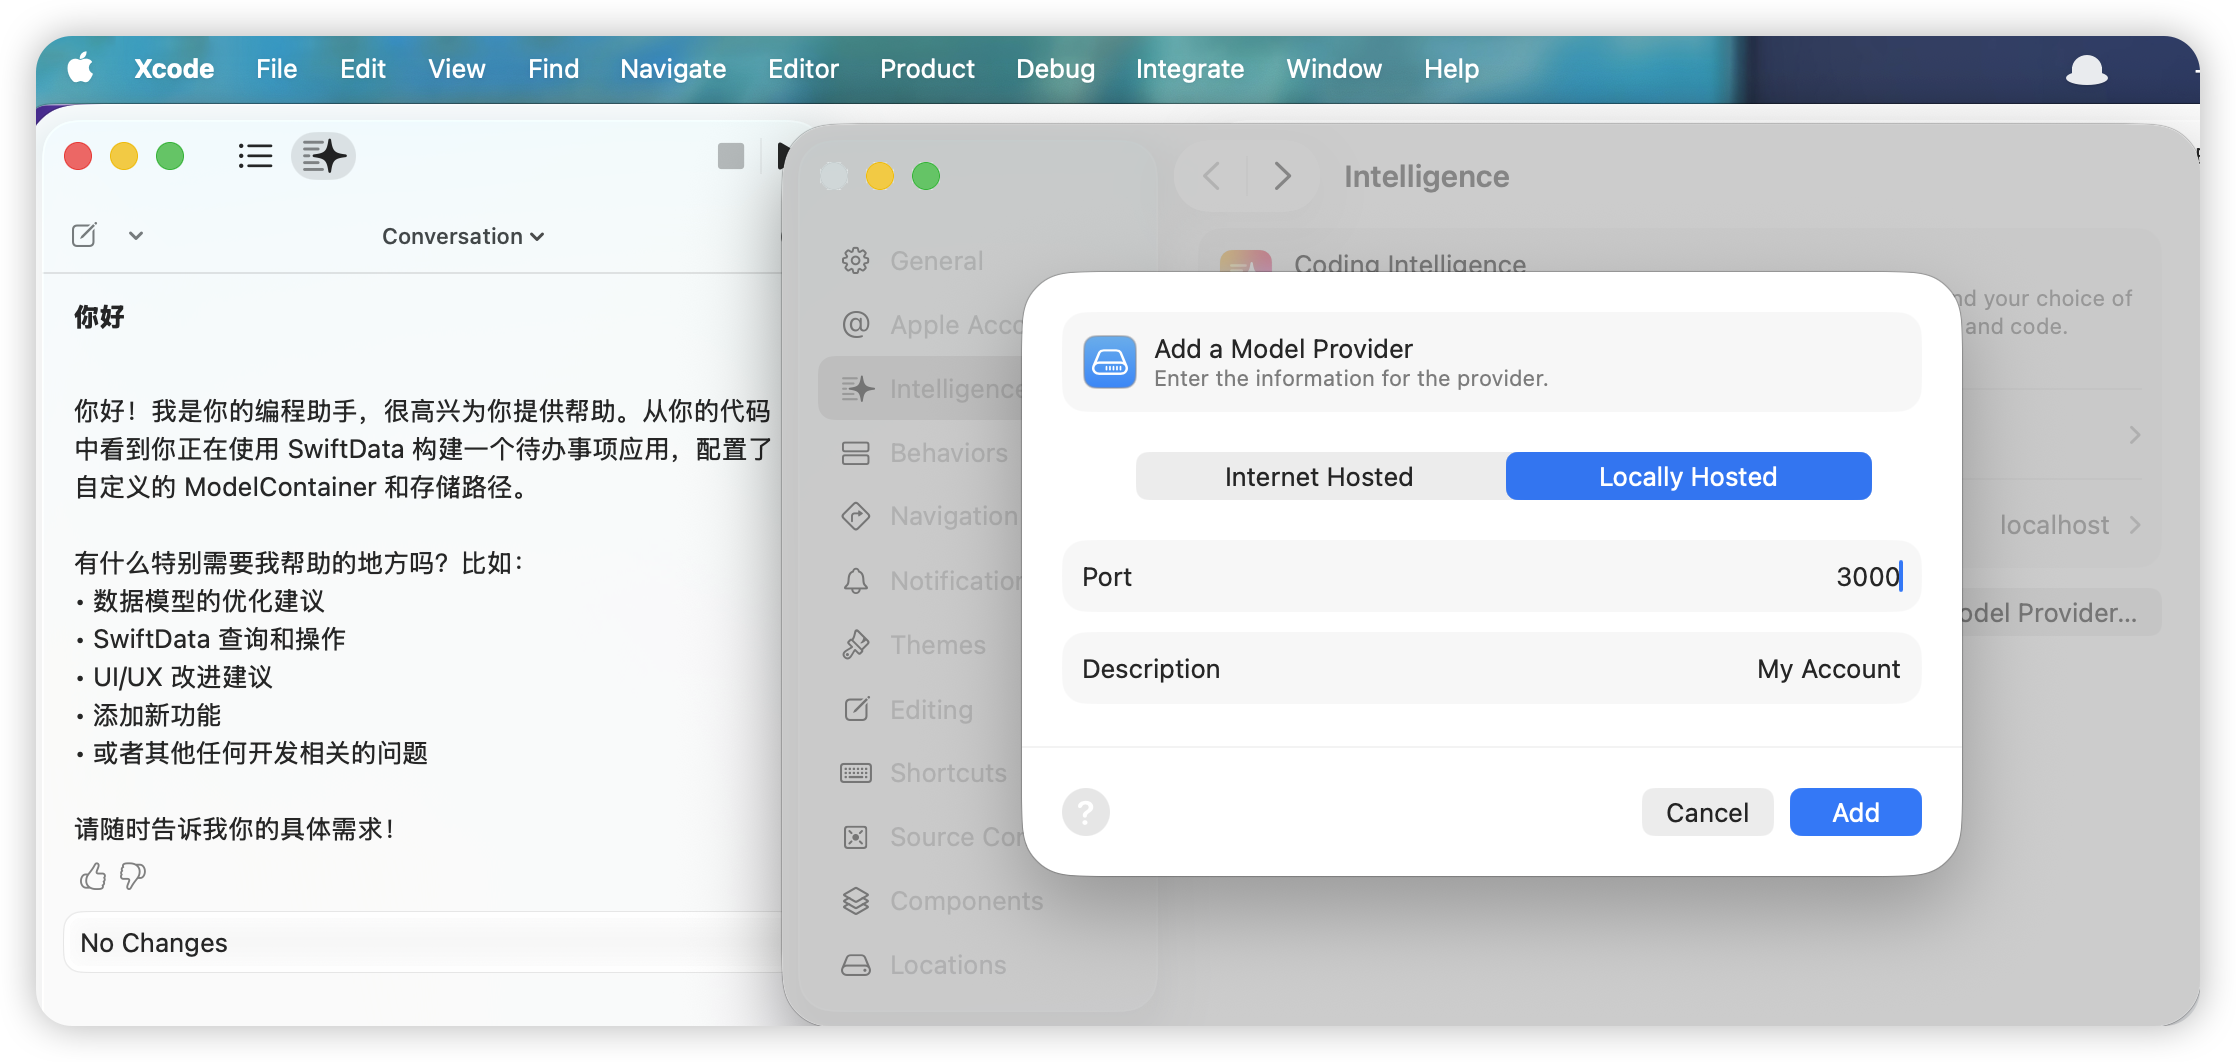Show the navigator list icon
Image resolution: width=2236 pixels, height=1062 pixels.
click(255, 156)
